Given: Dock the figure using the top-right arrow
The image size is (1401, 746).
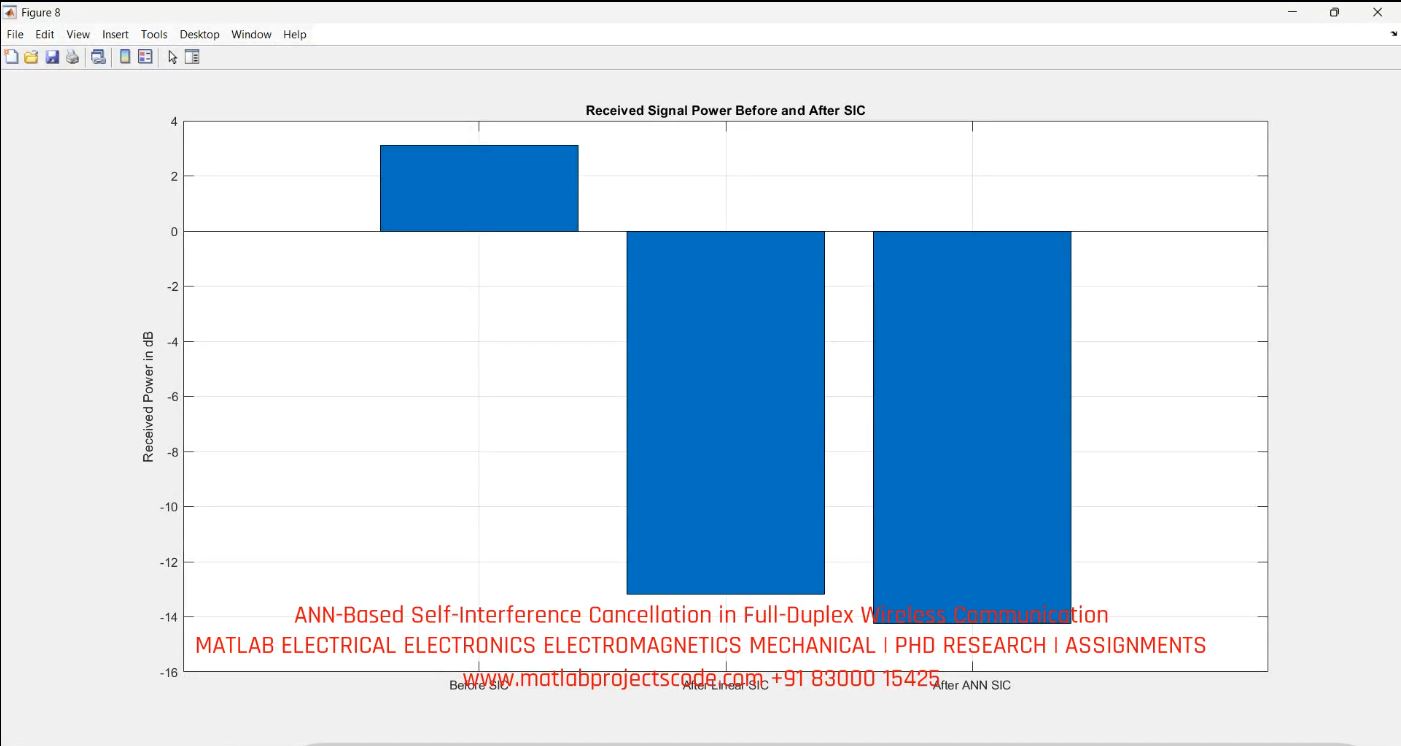Looking at the screenshot, I should pos(1394,34).
